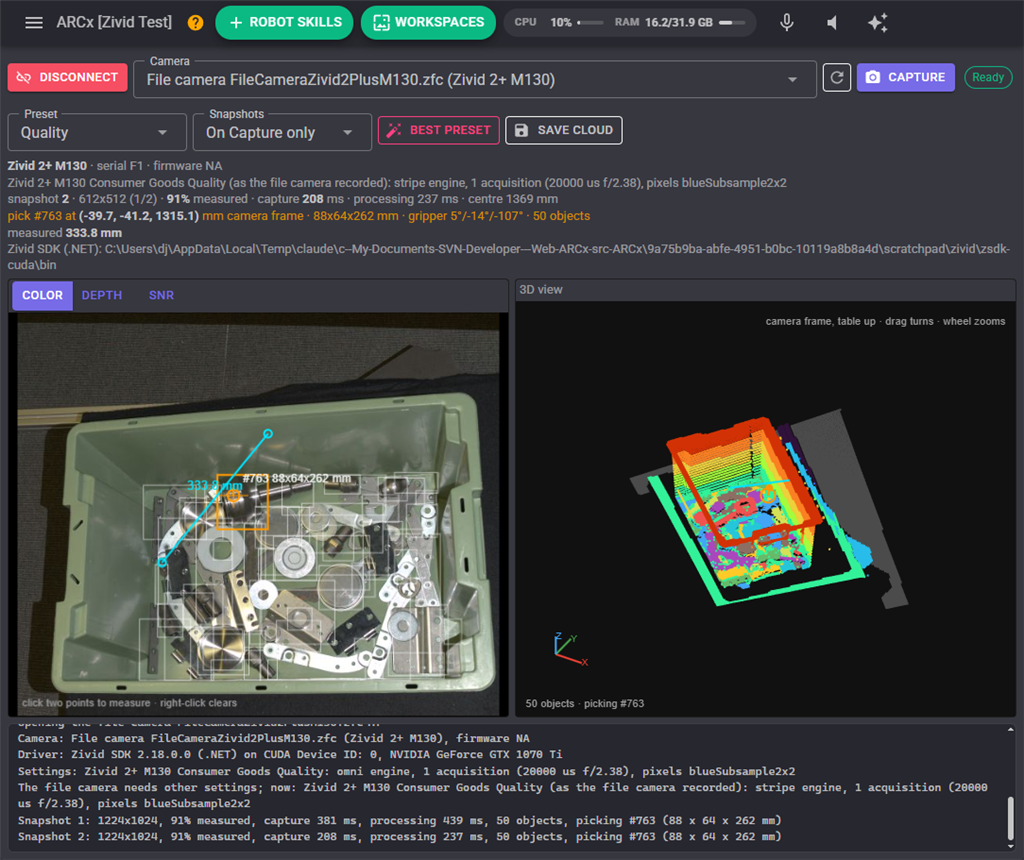1024x860 pixels.
Task: Click the 'Snapshot 1:' log line
Action: pyautogui.click(x=399, y=820)
